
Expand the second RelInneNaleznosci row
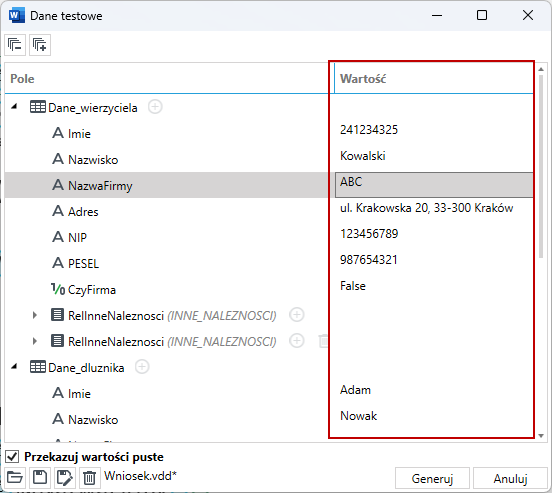pyautogui.click(x=34, y=341)
